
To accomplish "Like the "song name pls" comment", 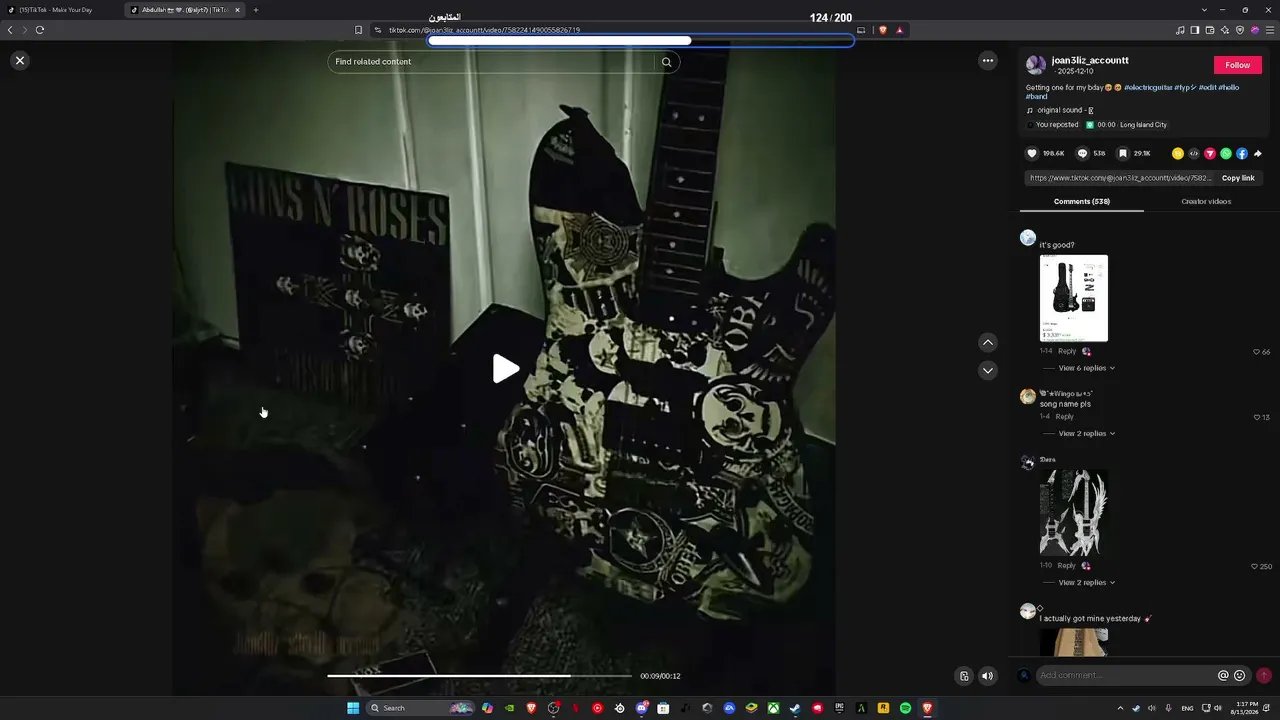I will (1257, 417).
